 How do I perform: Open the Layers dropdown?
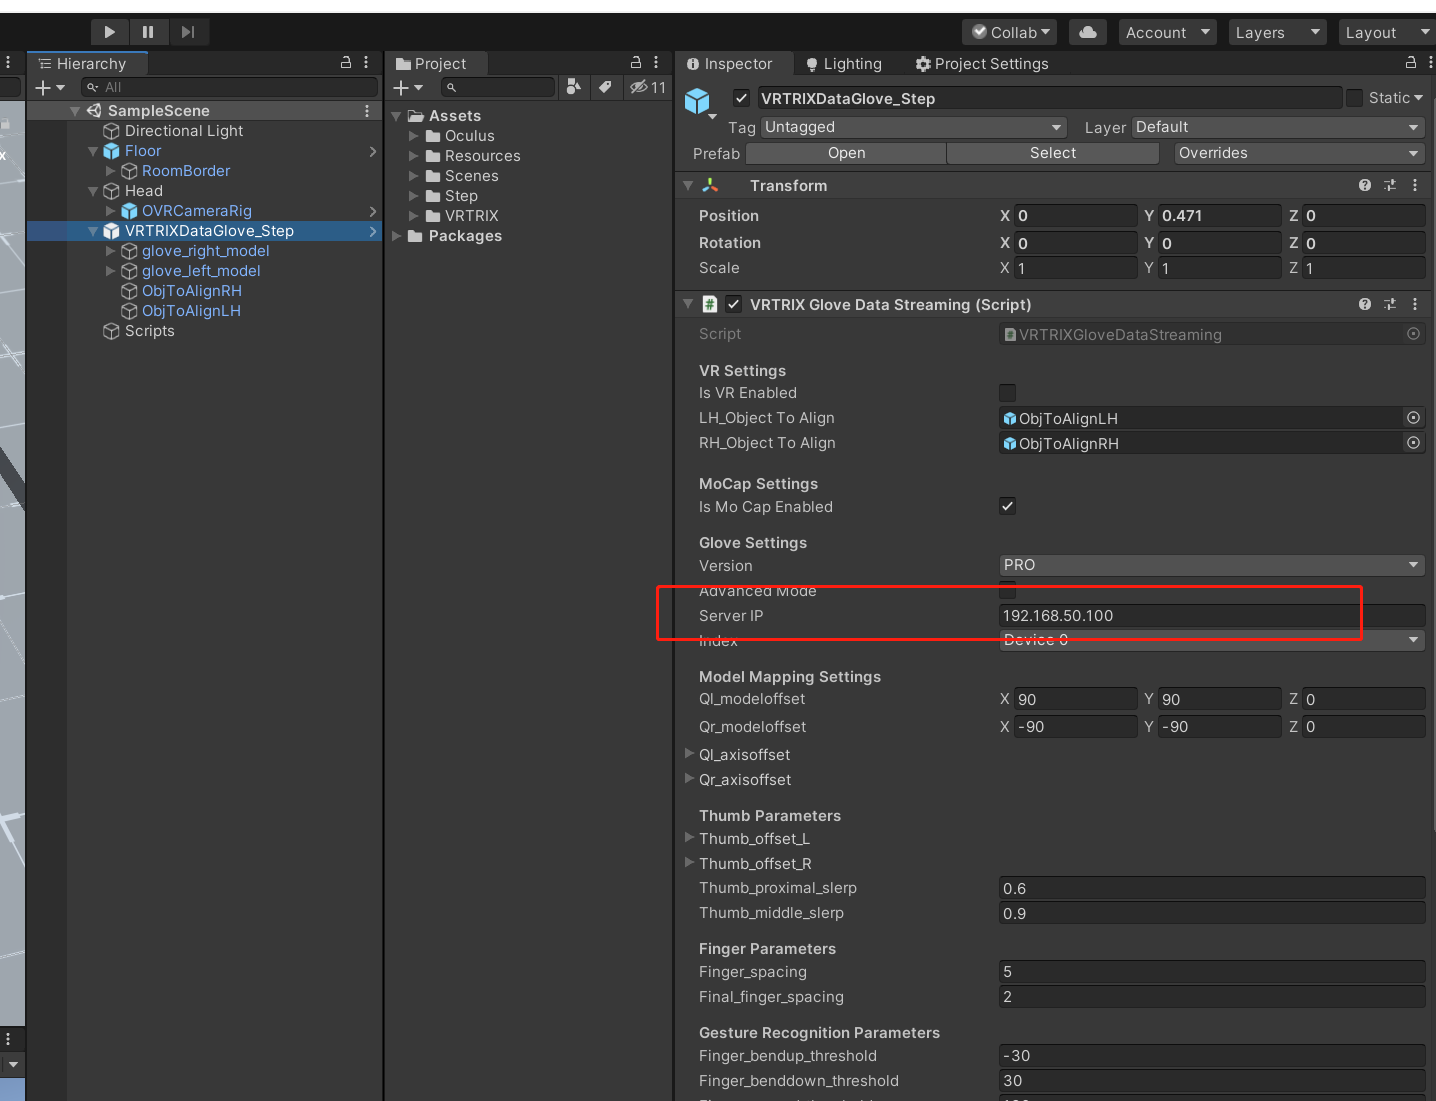click(1277, 33)
